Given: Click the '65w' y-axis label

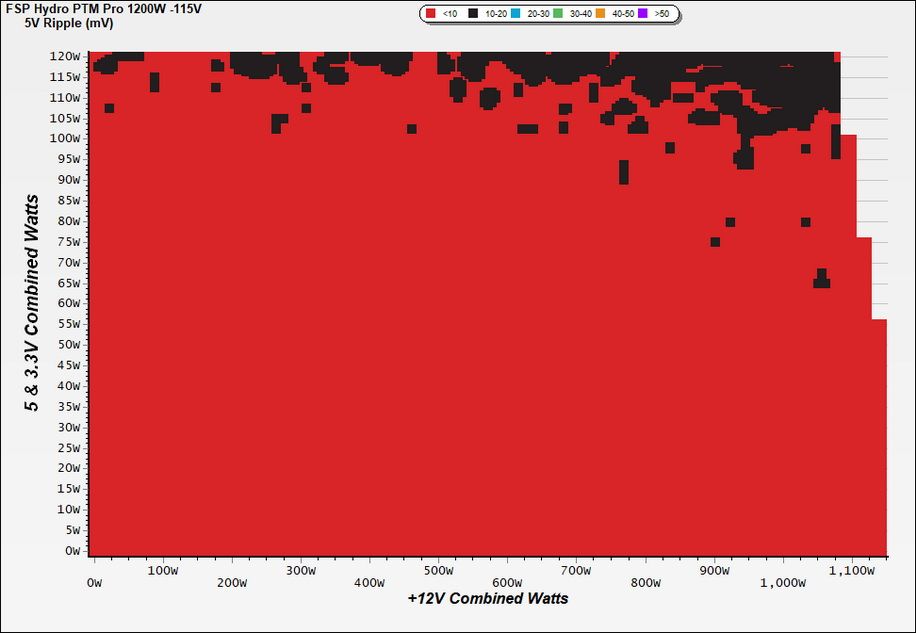Looking at the screenshot, I should click(x=68, y=283).
